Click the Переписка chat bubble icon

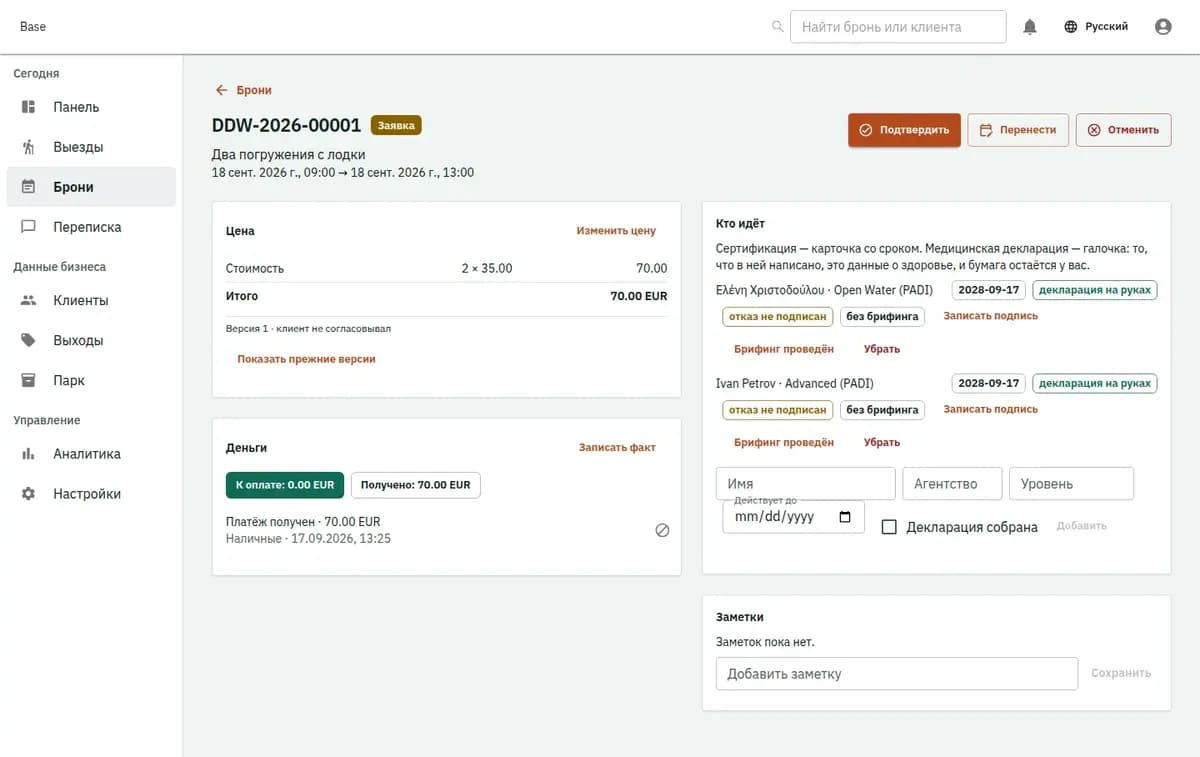click(29, 227)
